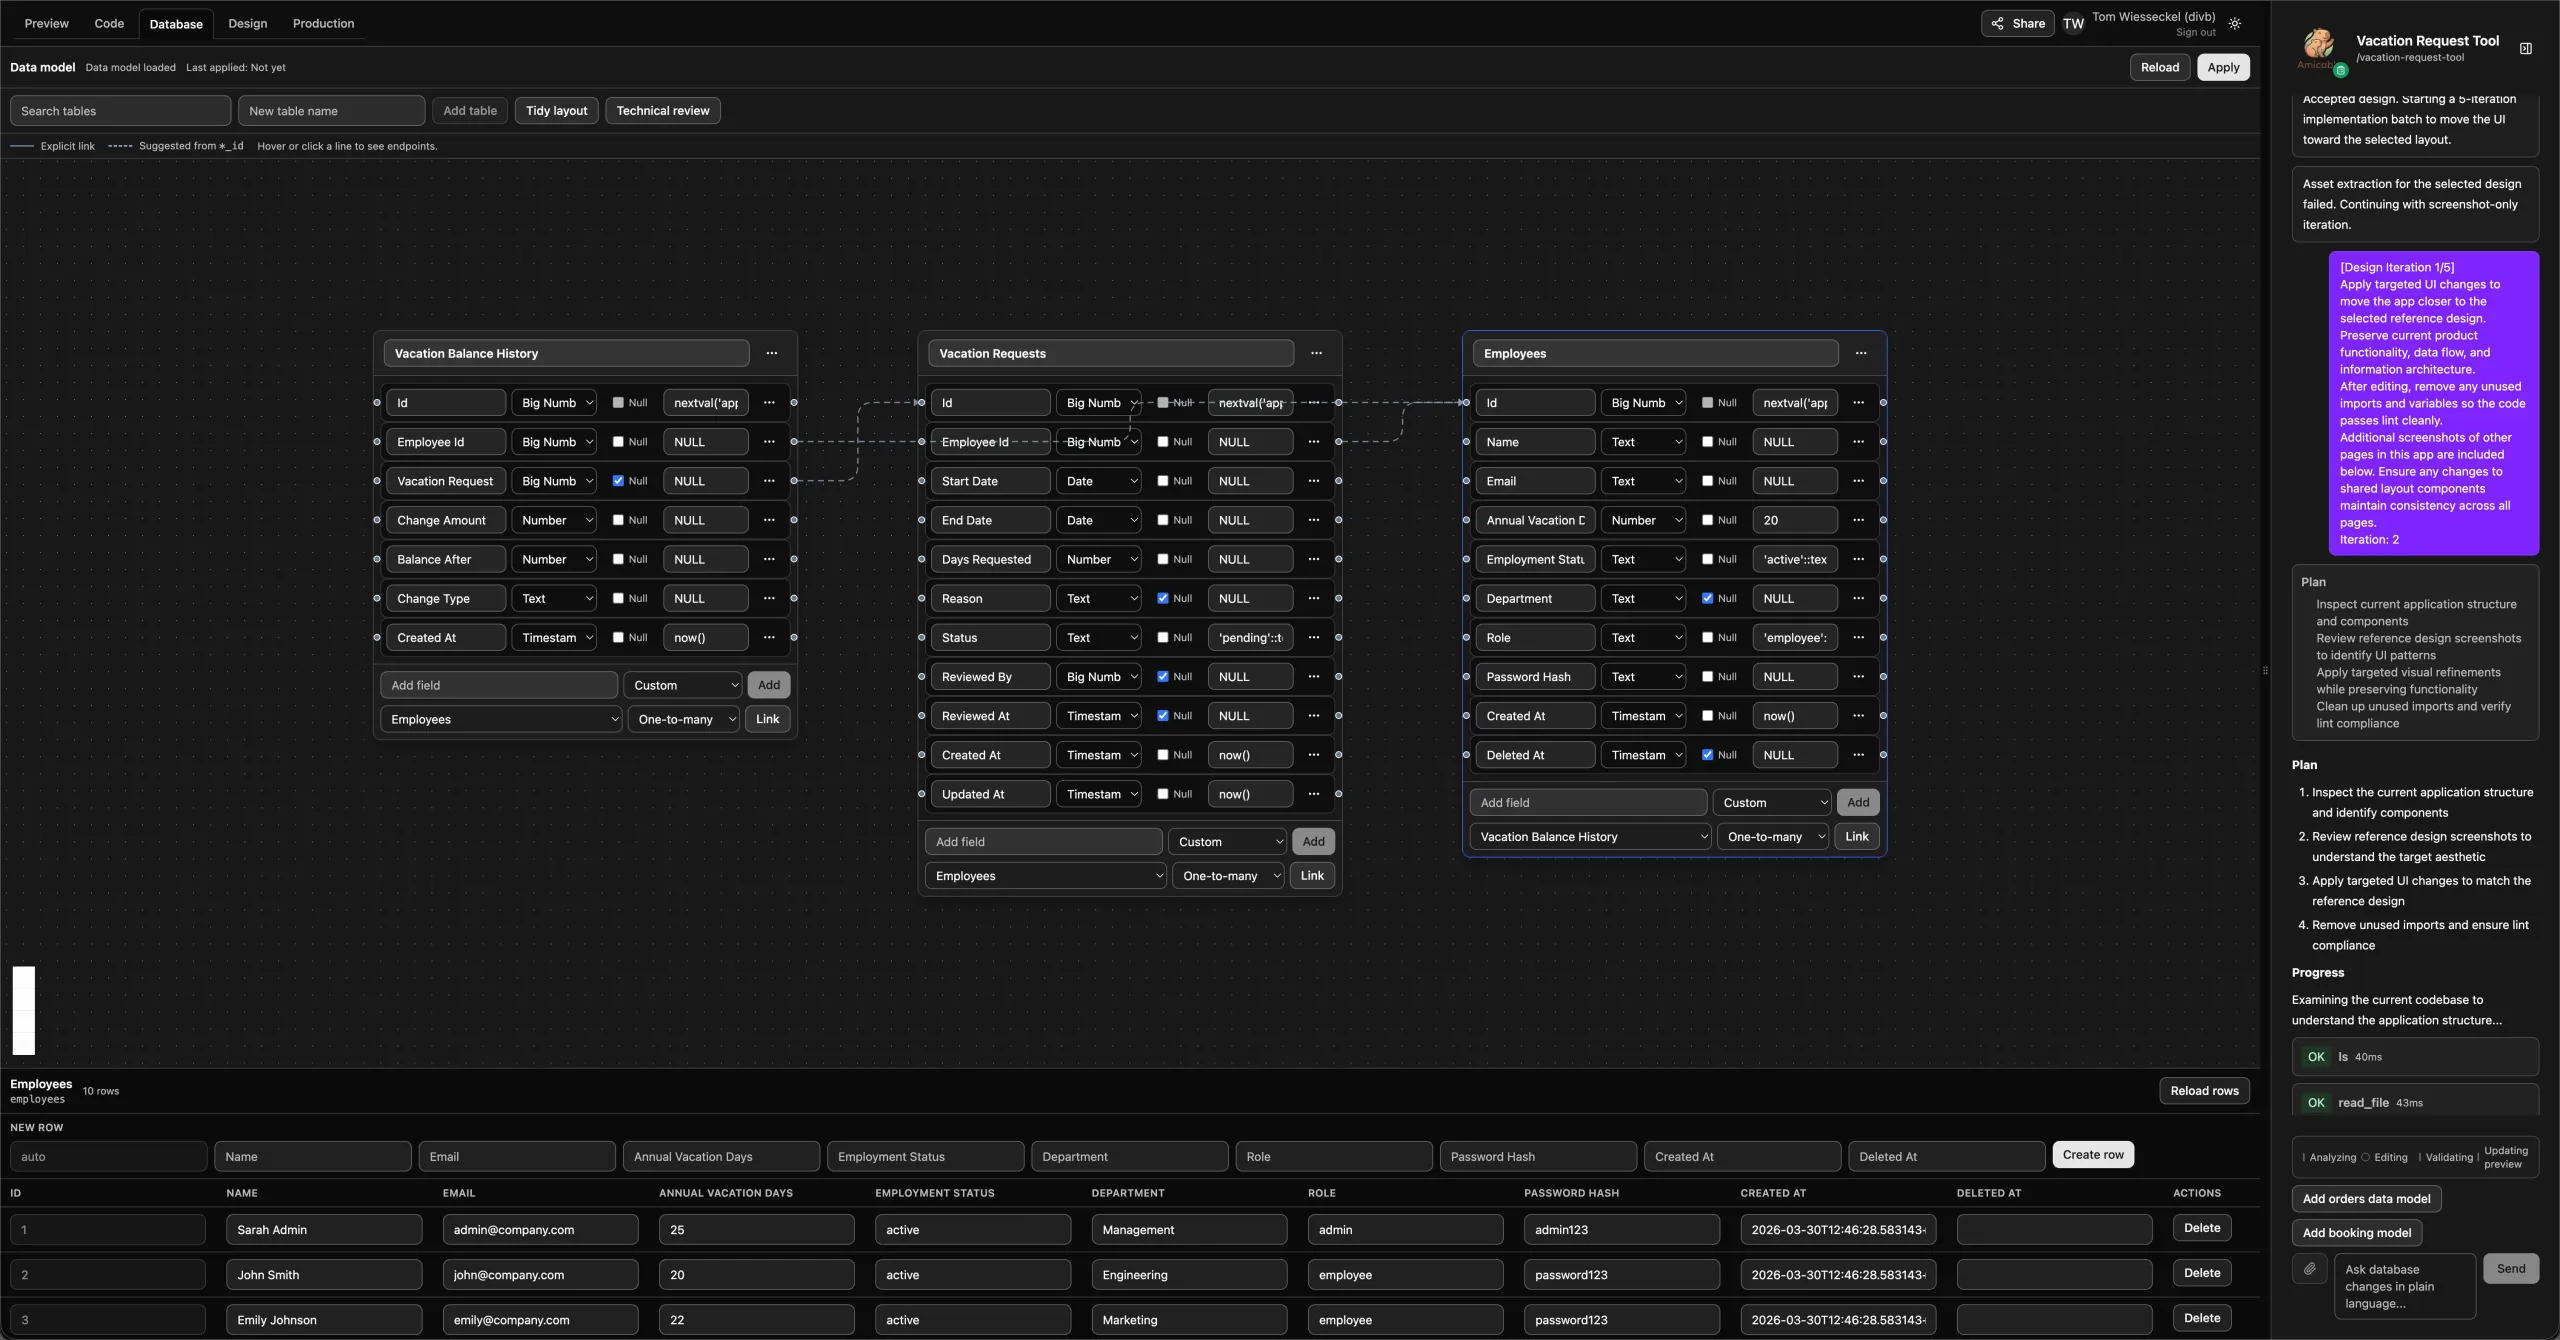Click the paperclip attachment icon

pyautogui.click(x=2309, y=1269)
